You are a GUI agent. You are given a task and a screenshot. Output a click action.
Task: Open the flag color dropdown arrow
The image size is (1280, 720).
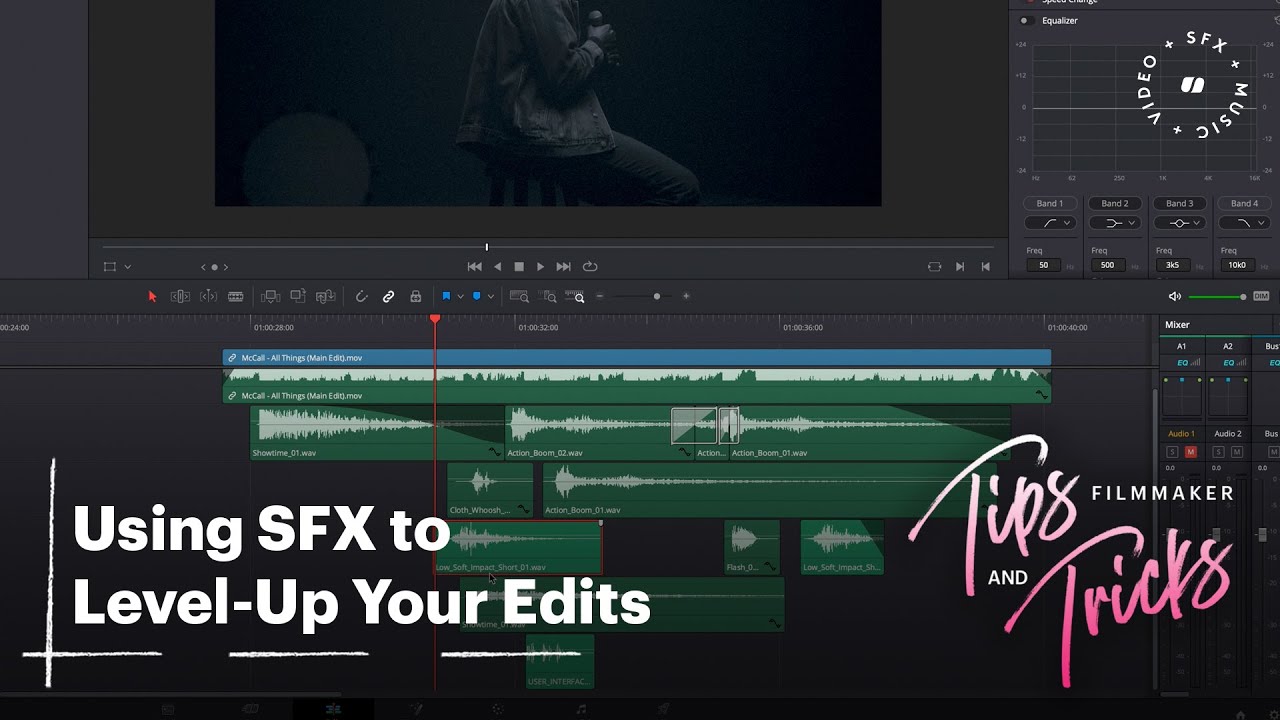click(460, 296)
